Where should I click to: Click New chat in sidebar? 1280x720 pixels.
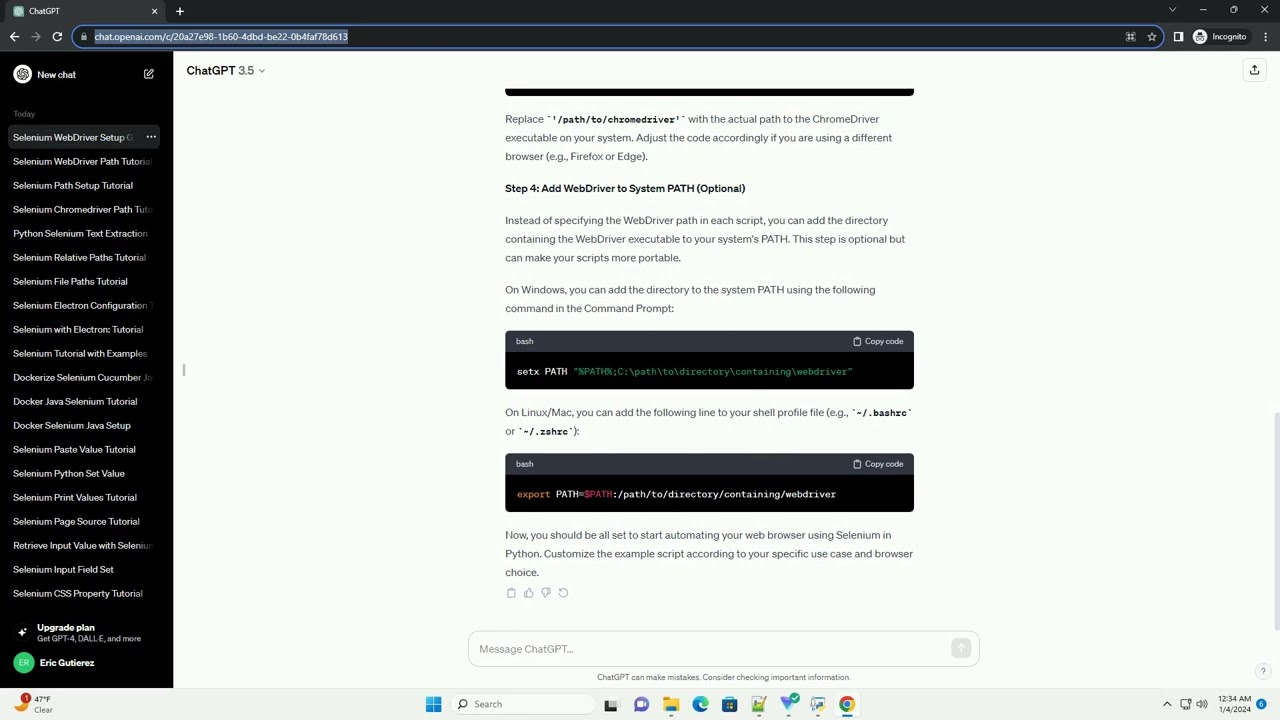click(84, 74)
